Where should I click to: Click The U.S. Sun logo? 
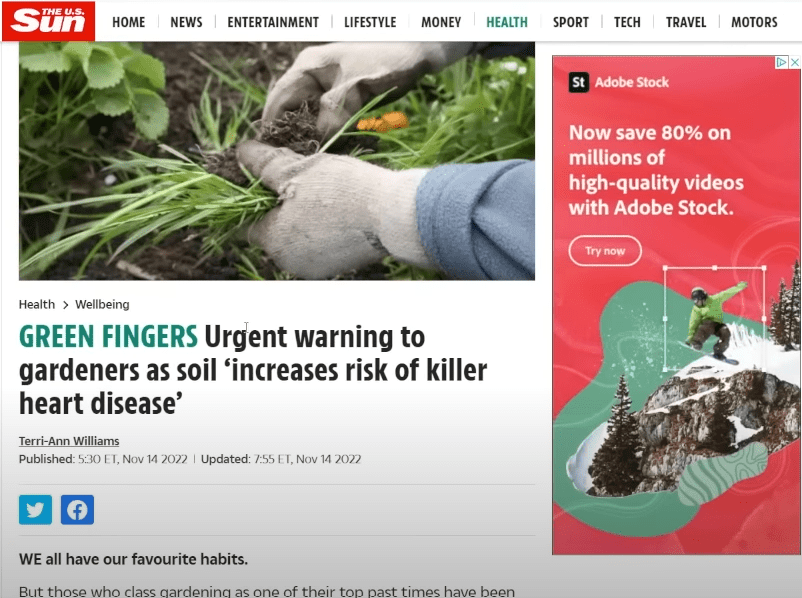coord(48,21)
